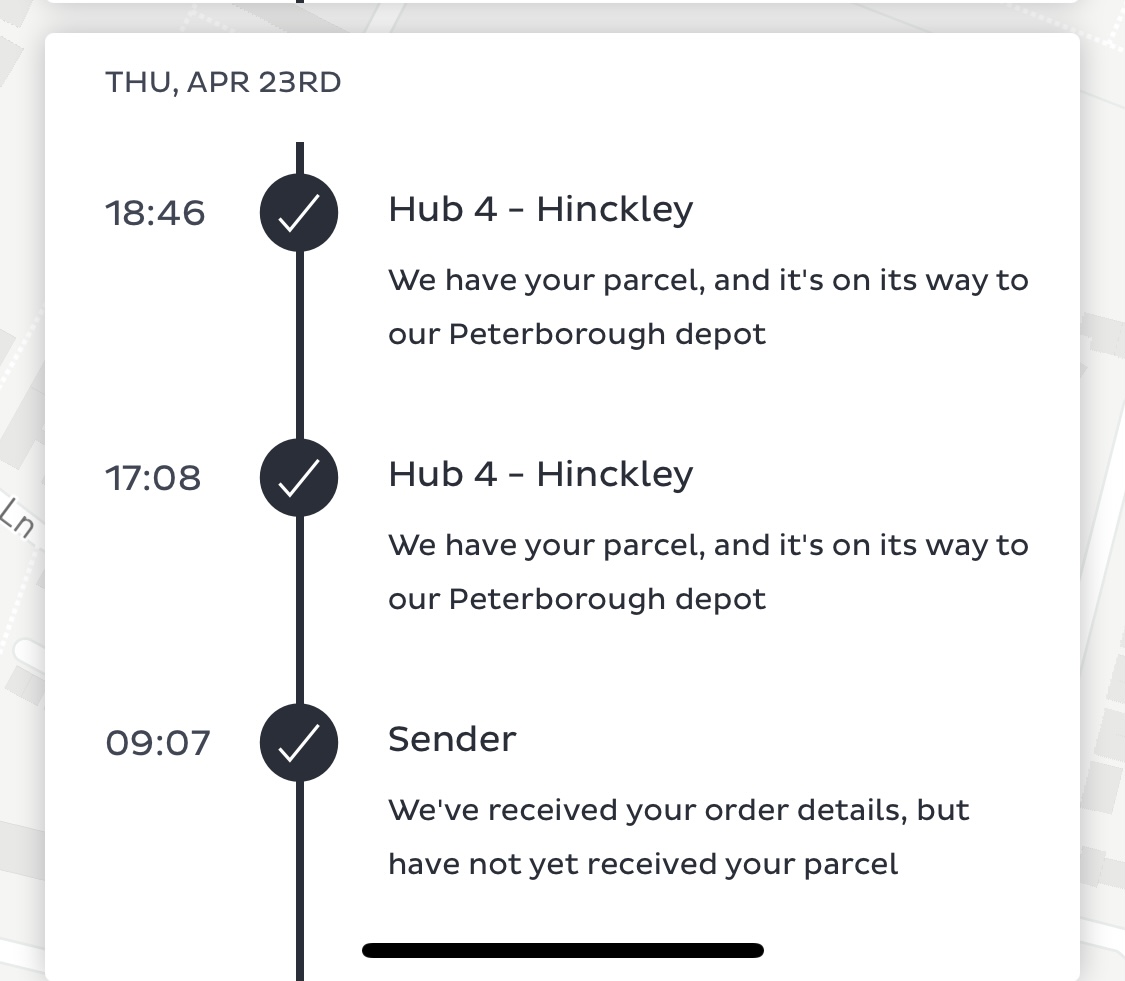Image resolution: width=1125 pixels, height=981 pixels.
Task: Tap the timeline line between 17:08 and 09:07
Action: click(x=300, y=610)
